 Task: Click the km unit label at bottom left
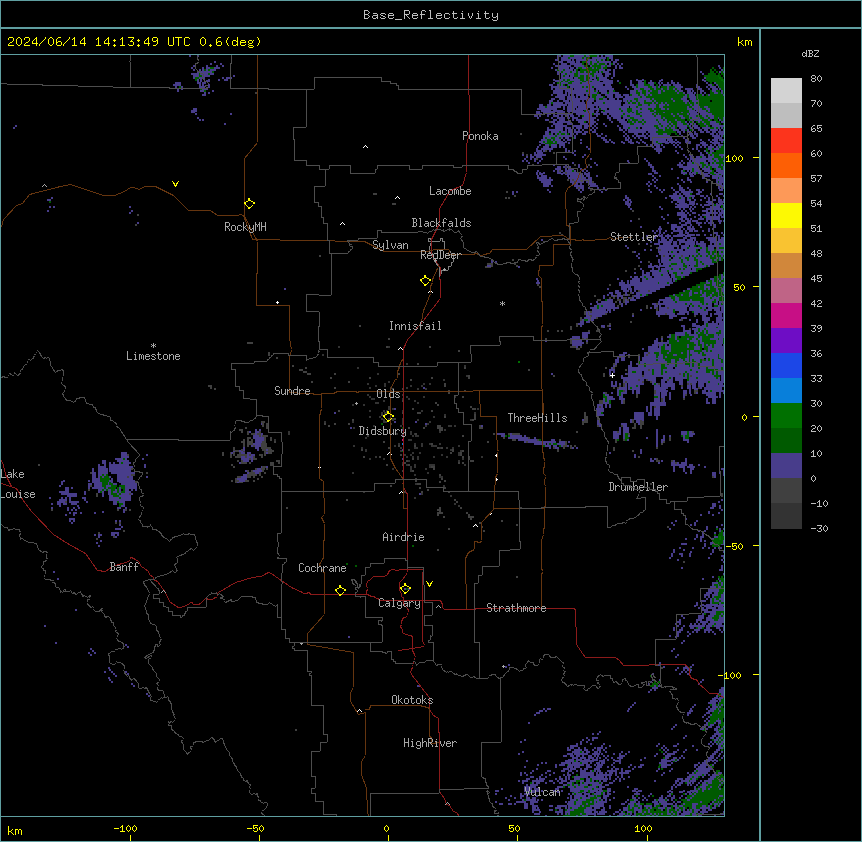click(x=14, y=831)
